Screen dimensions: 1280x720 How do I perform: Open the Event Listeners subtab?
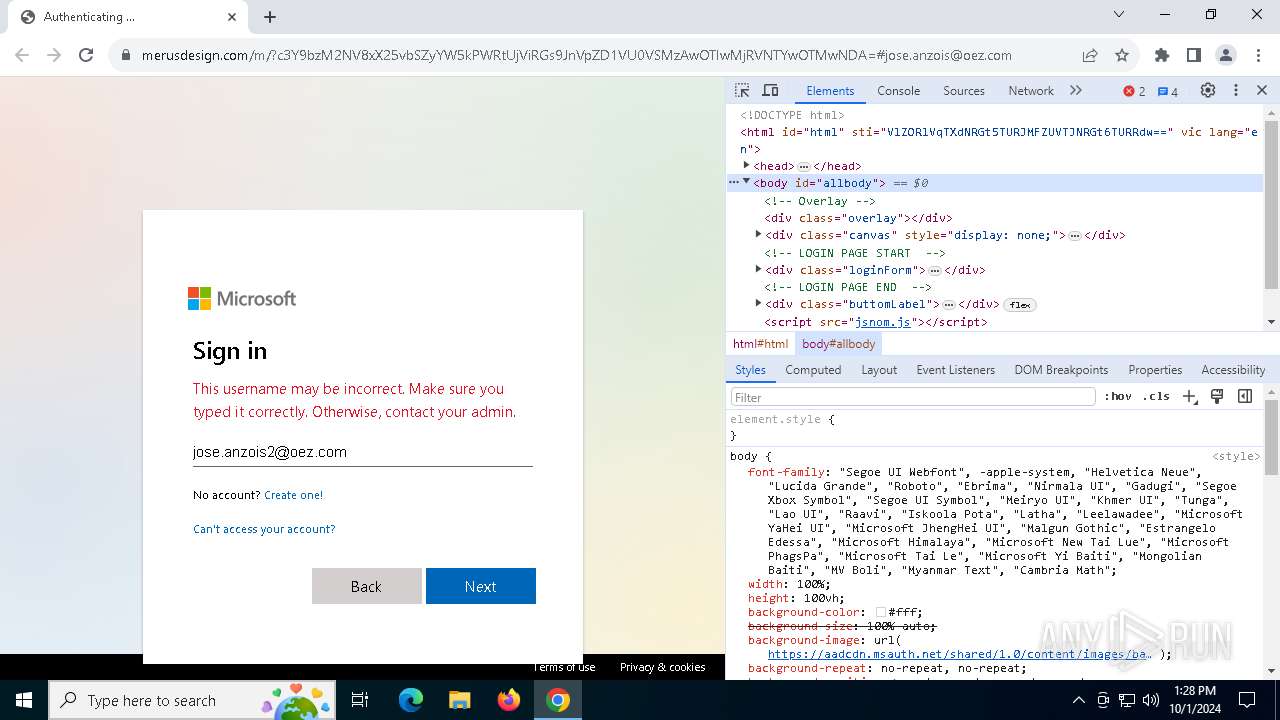pyautogui.click(x=955, y=370)
